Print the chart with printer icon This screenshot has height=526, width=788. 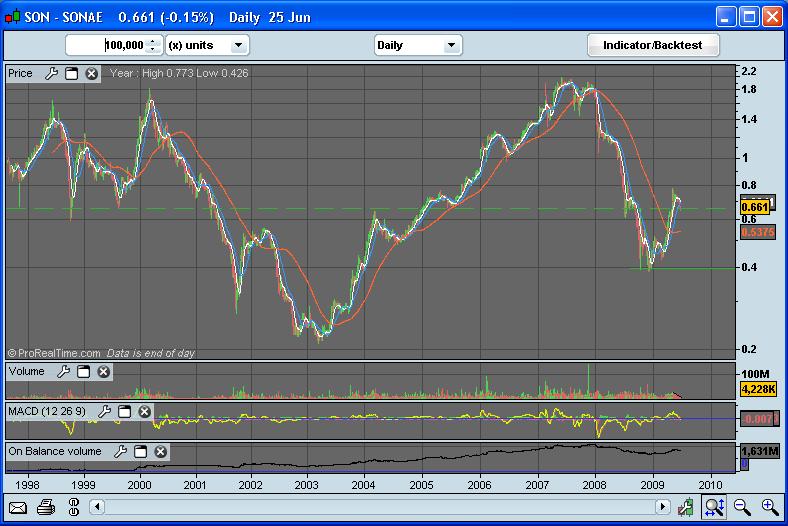point(46,507)
